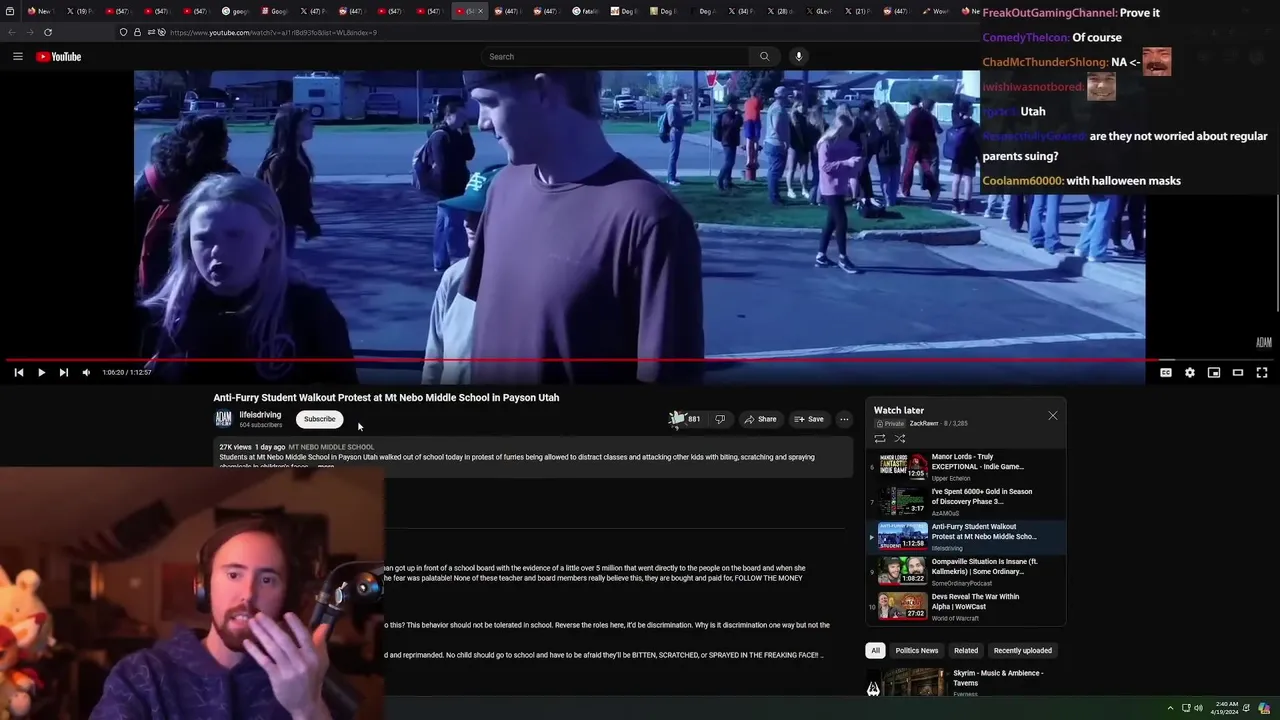Click the search magnifier button
Image resolution: width=1280 pixels, height=720 pixels.
click(x=764, y=56)
